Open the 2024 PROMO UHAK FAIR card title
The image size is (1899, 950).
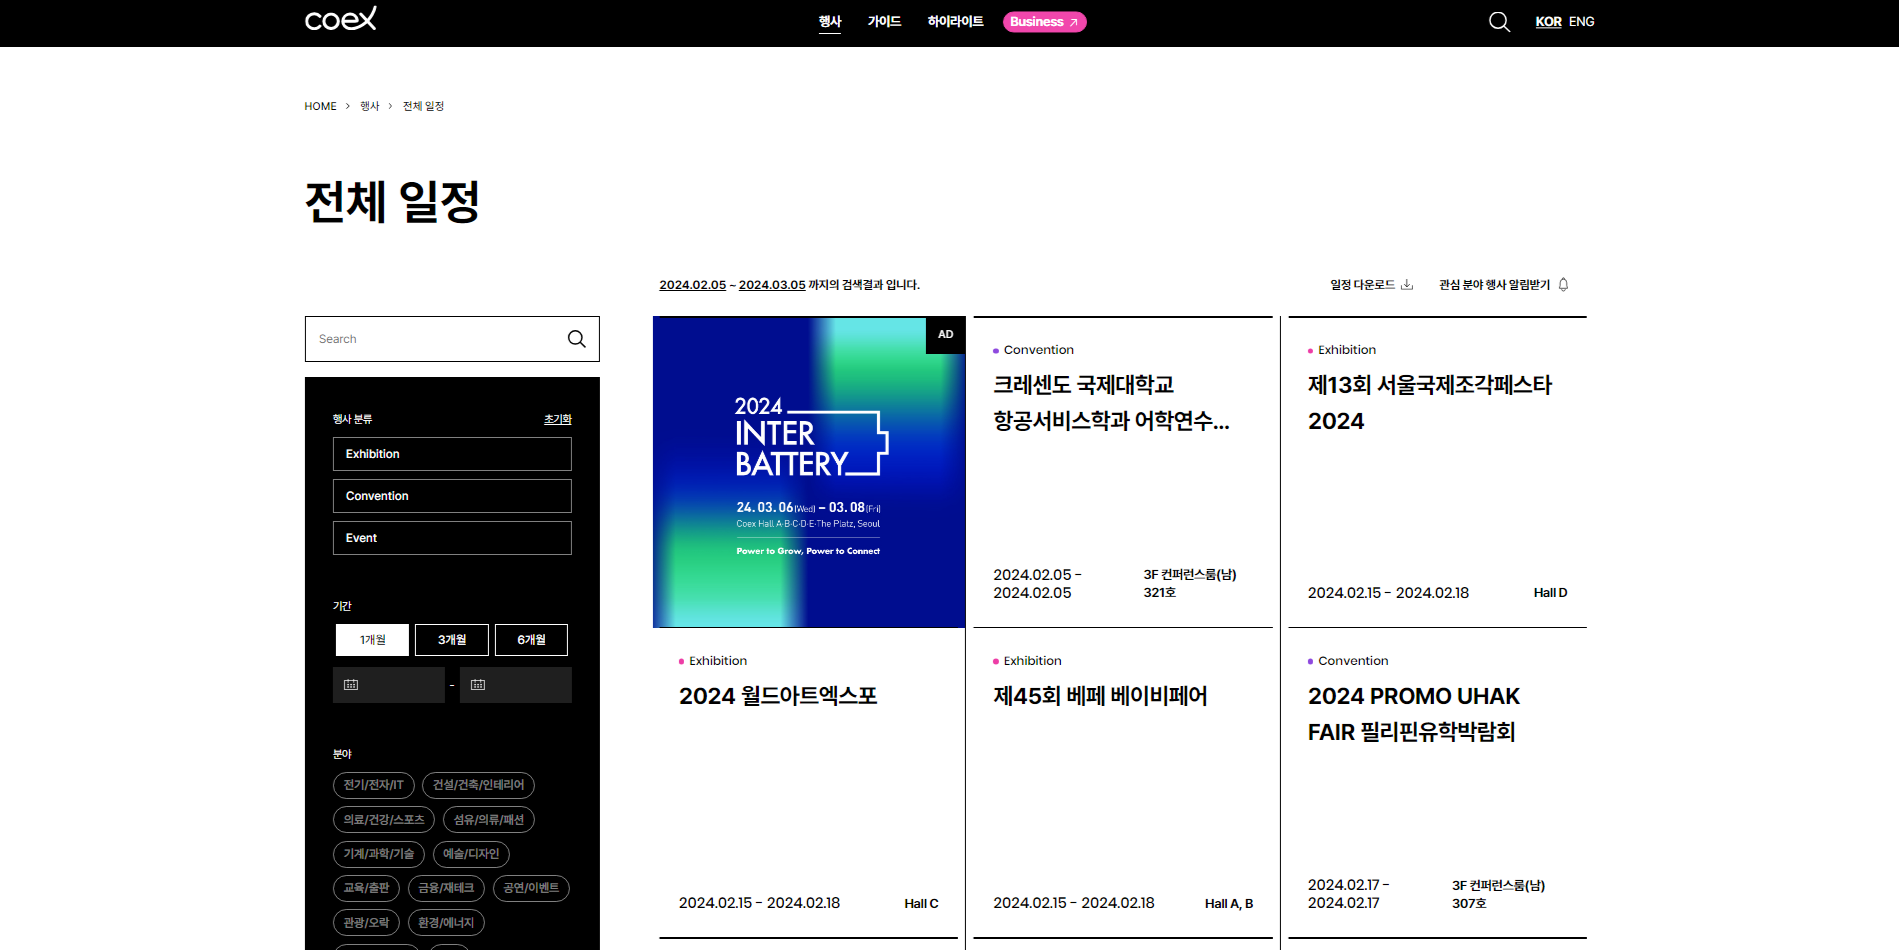coord(1414,714)
